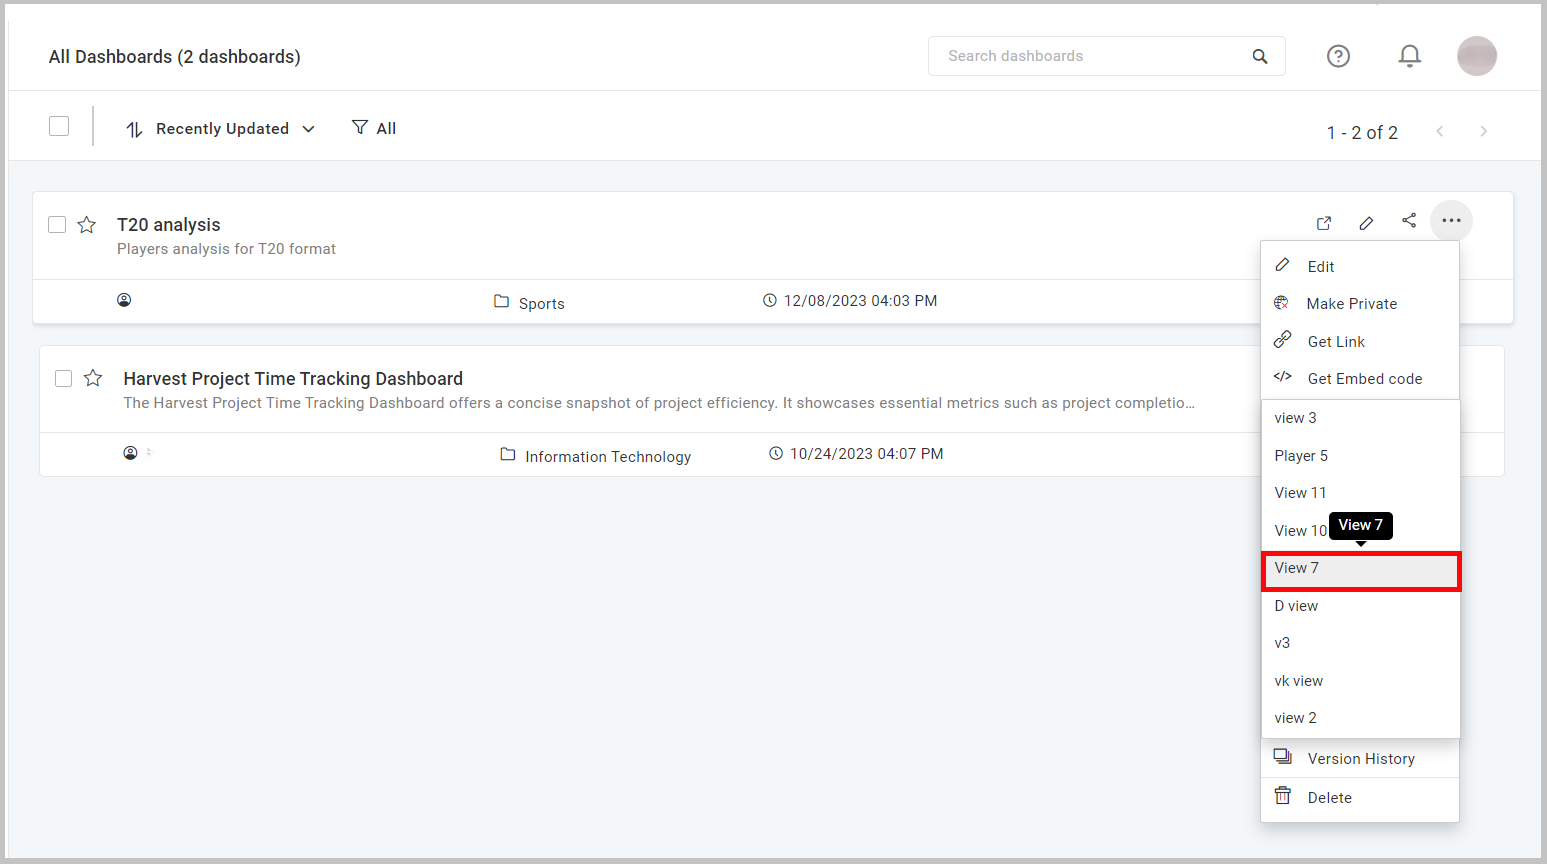The width and height of the screenshot is (1547, 864).
Task: Open the help question mark icon
Action: (1338, 56)
